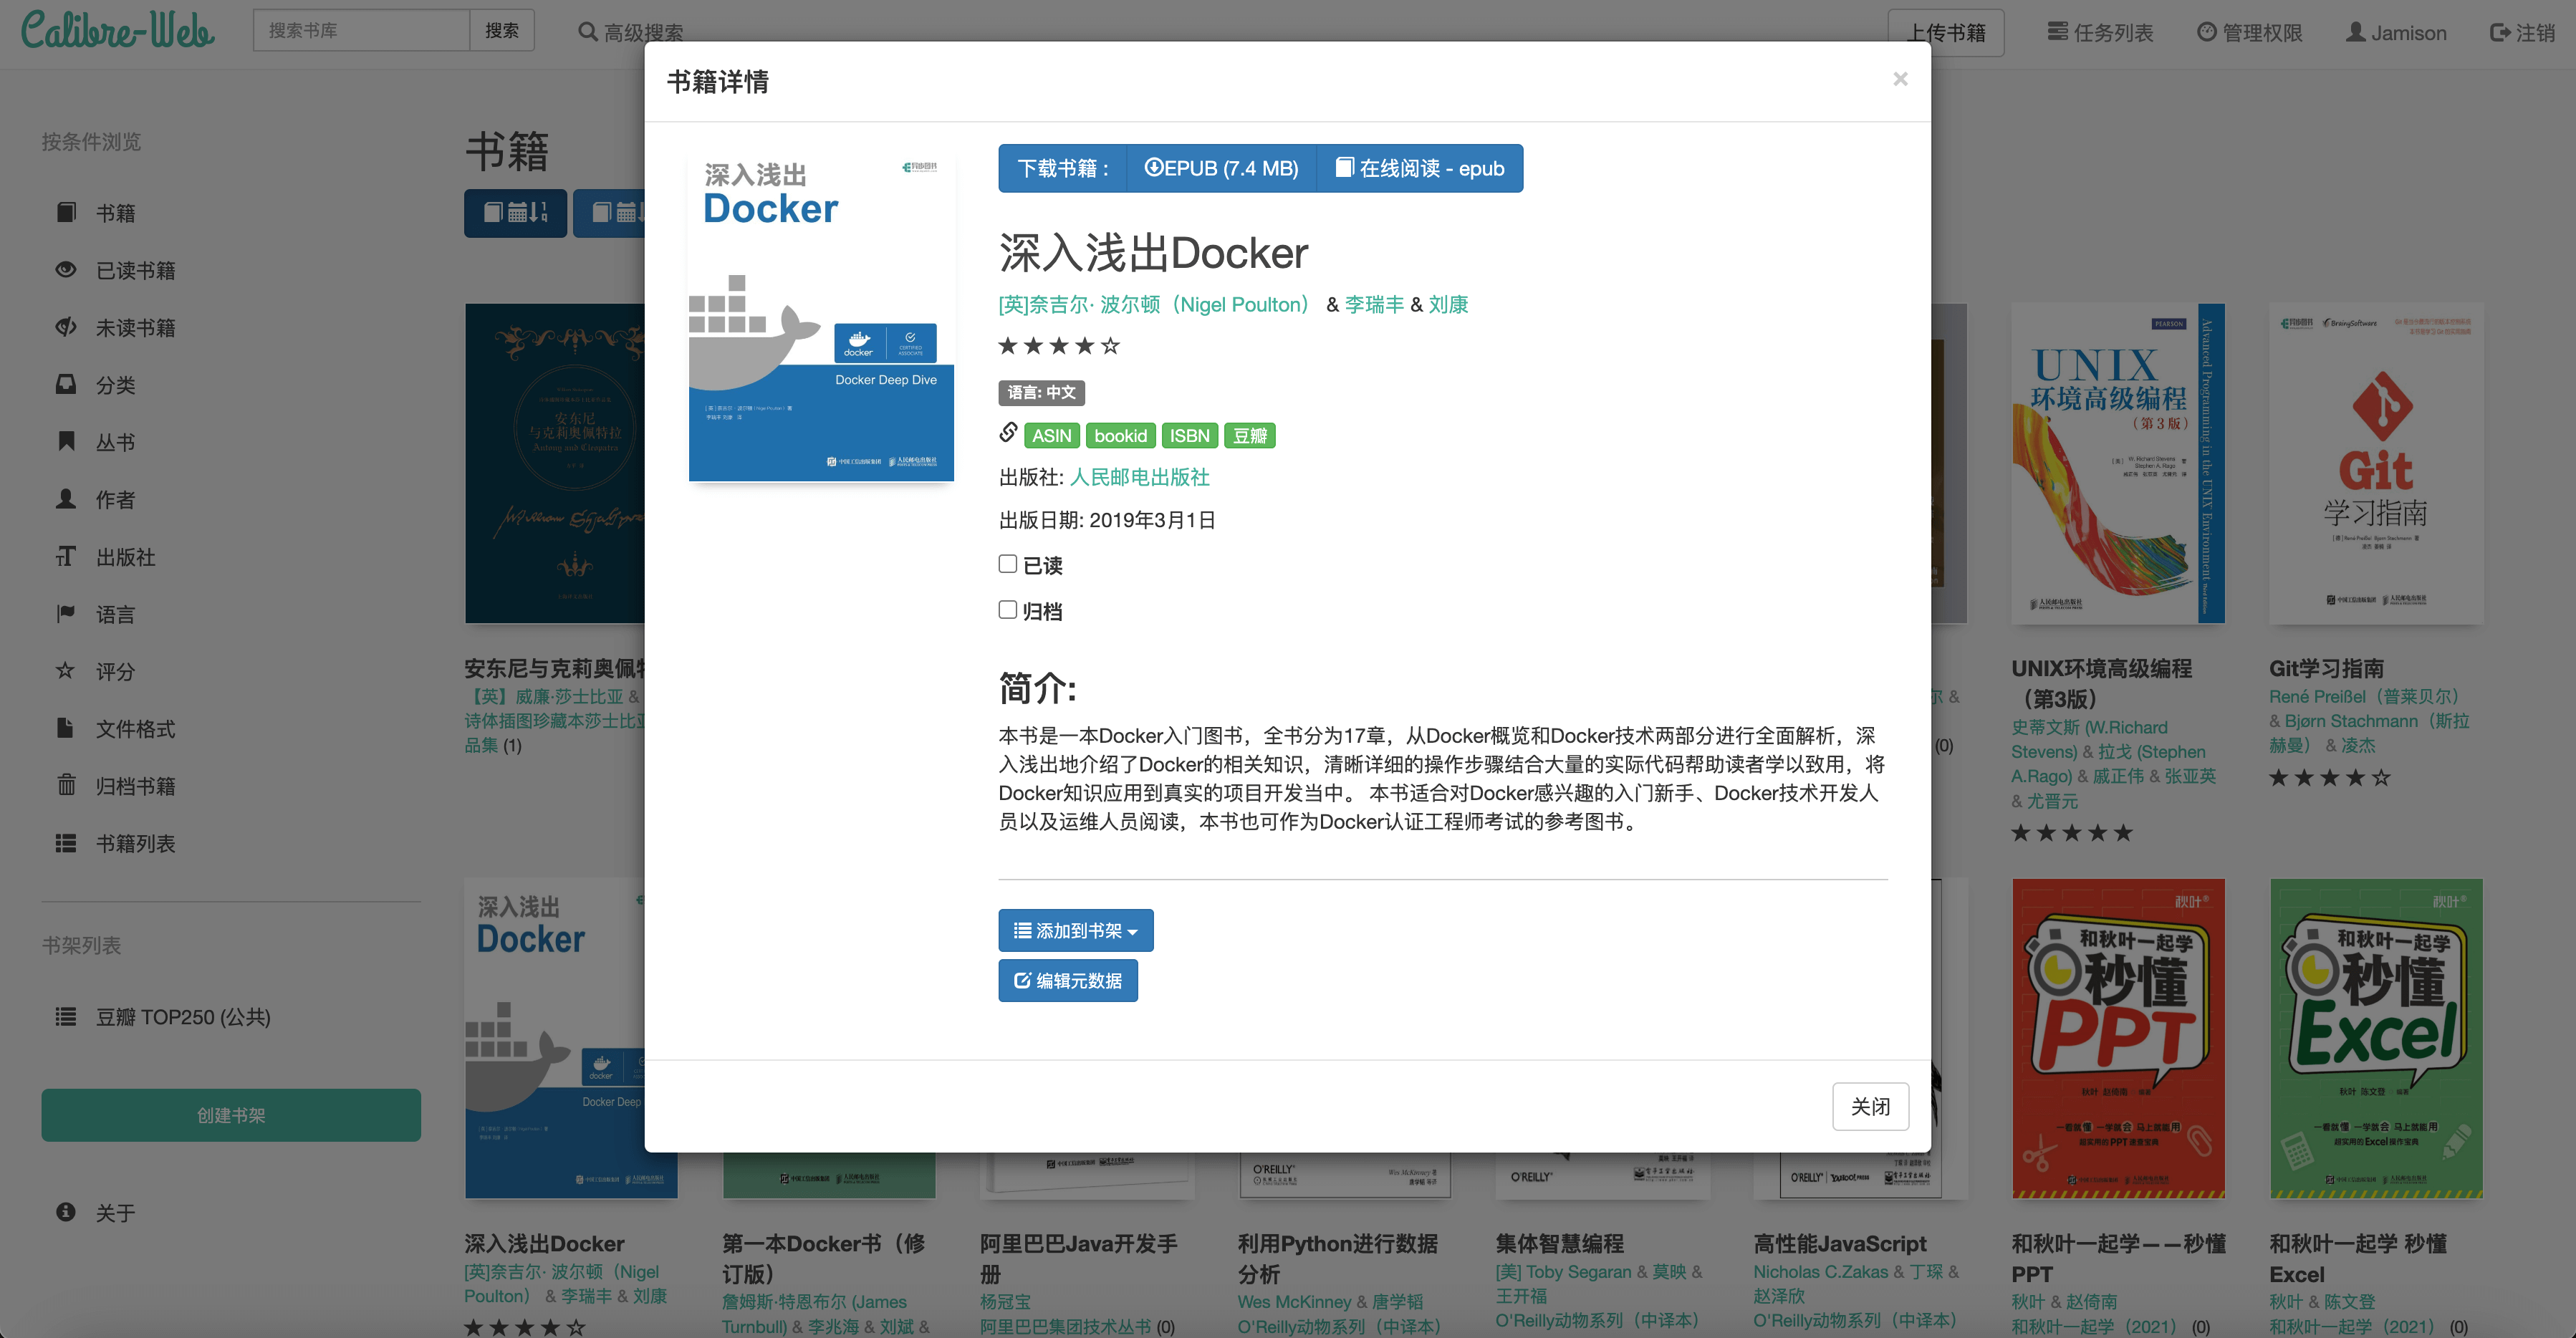
Task: Open 高级搜索 advanced search
Action: click(x=631, y=32)
